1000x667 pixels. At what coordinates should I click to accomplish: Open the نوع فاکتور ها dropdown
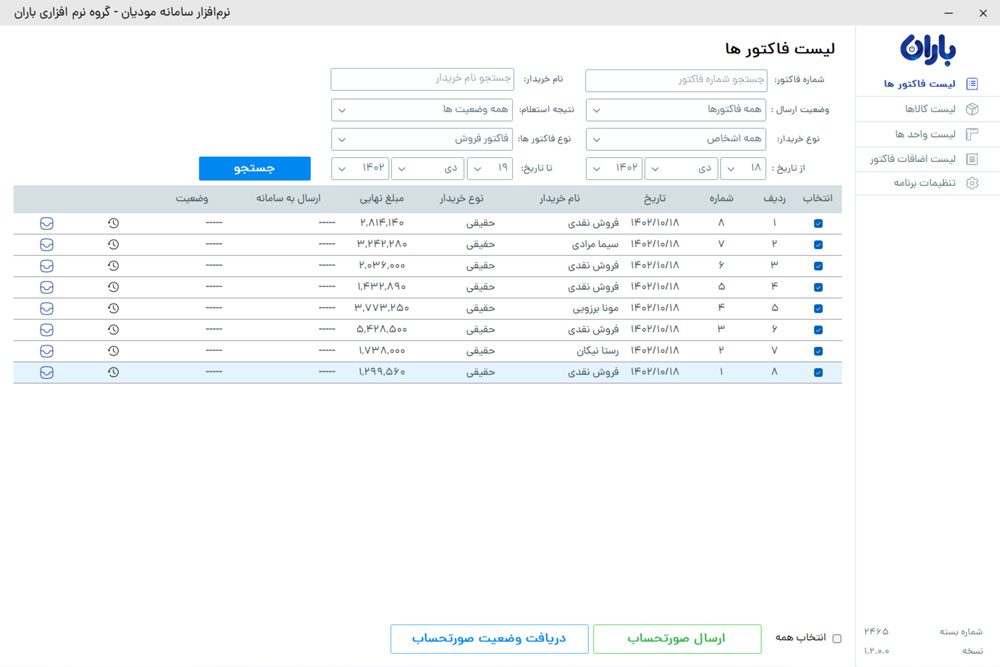pyautogui.click(x=422, y=139)
